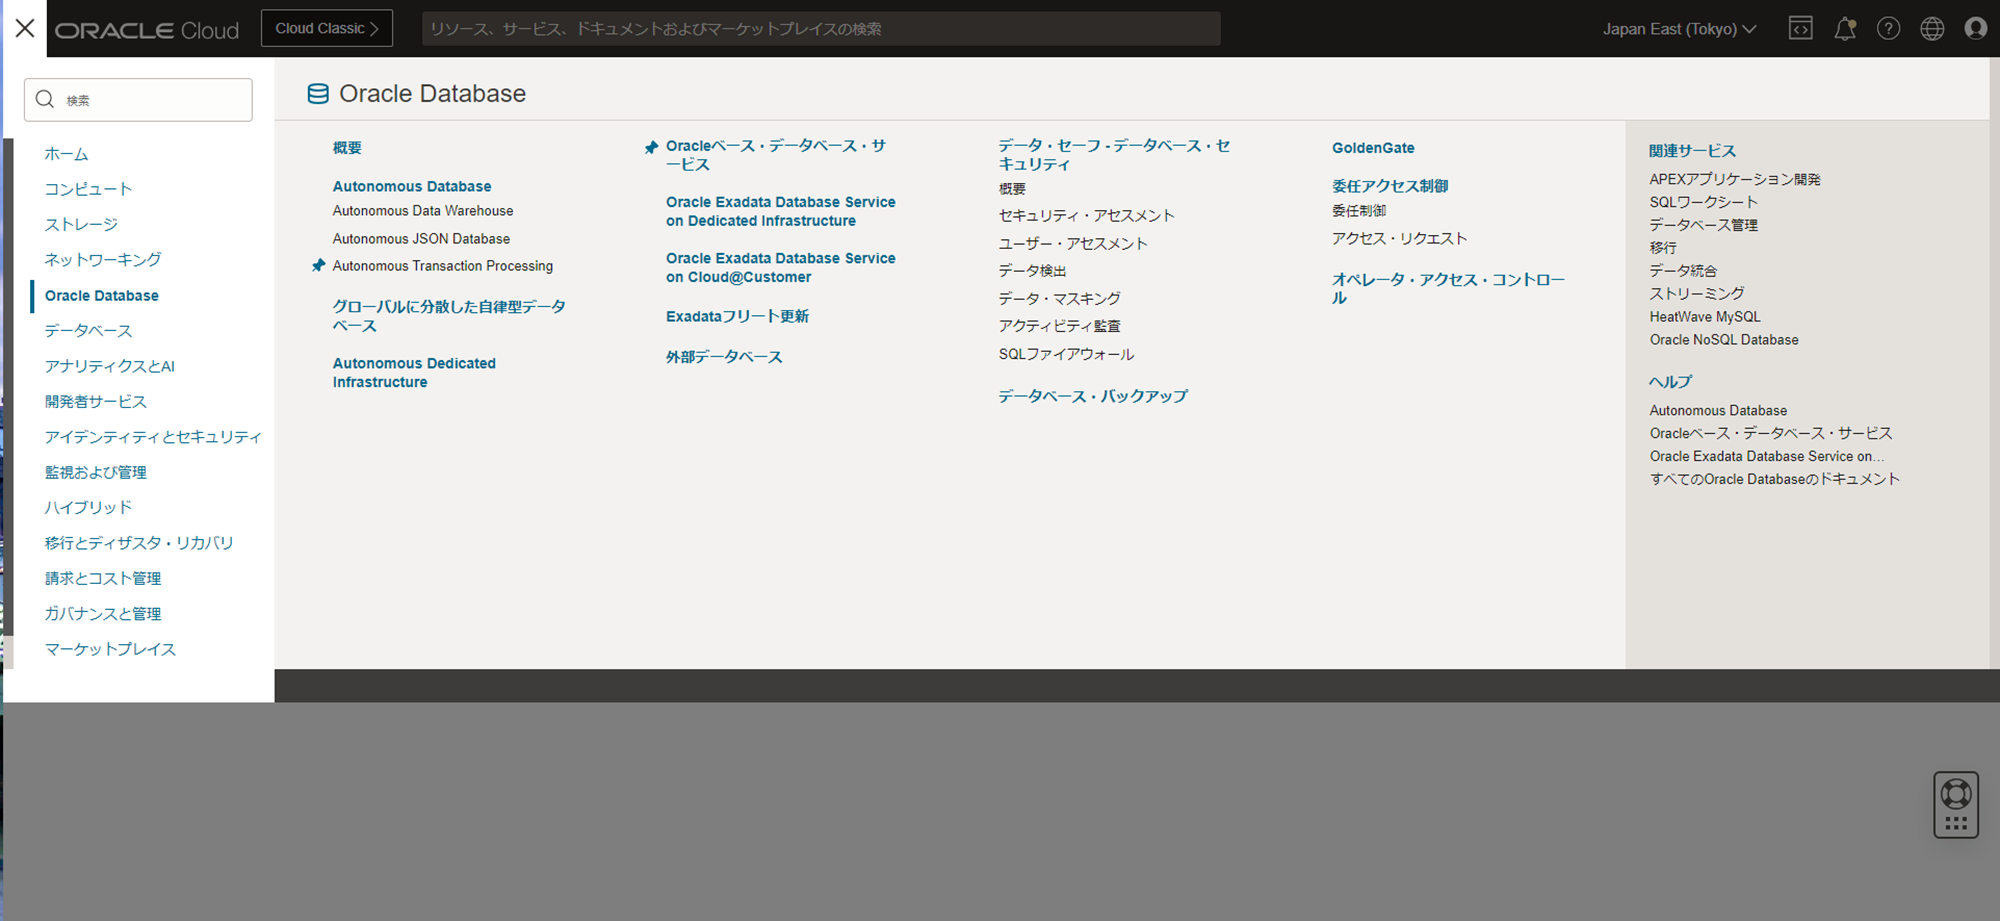Select ストレージ in the navigation menu
The height and width of the screenshot is (921, 2000).
point(81,225)
